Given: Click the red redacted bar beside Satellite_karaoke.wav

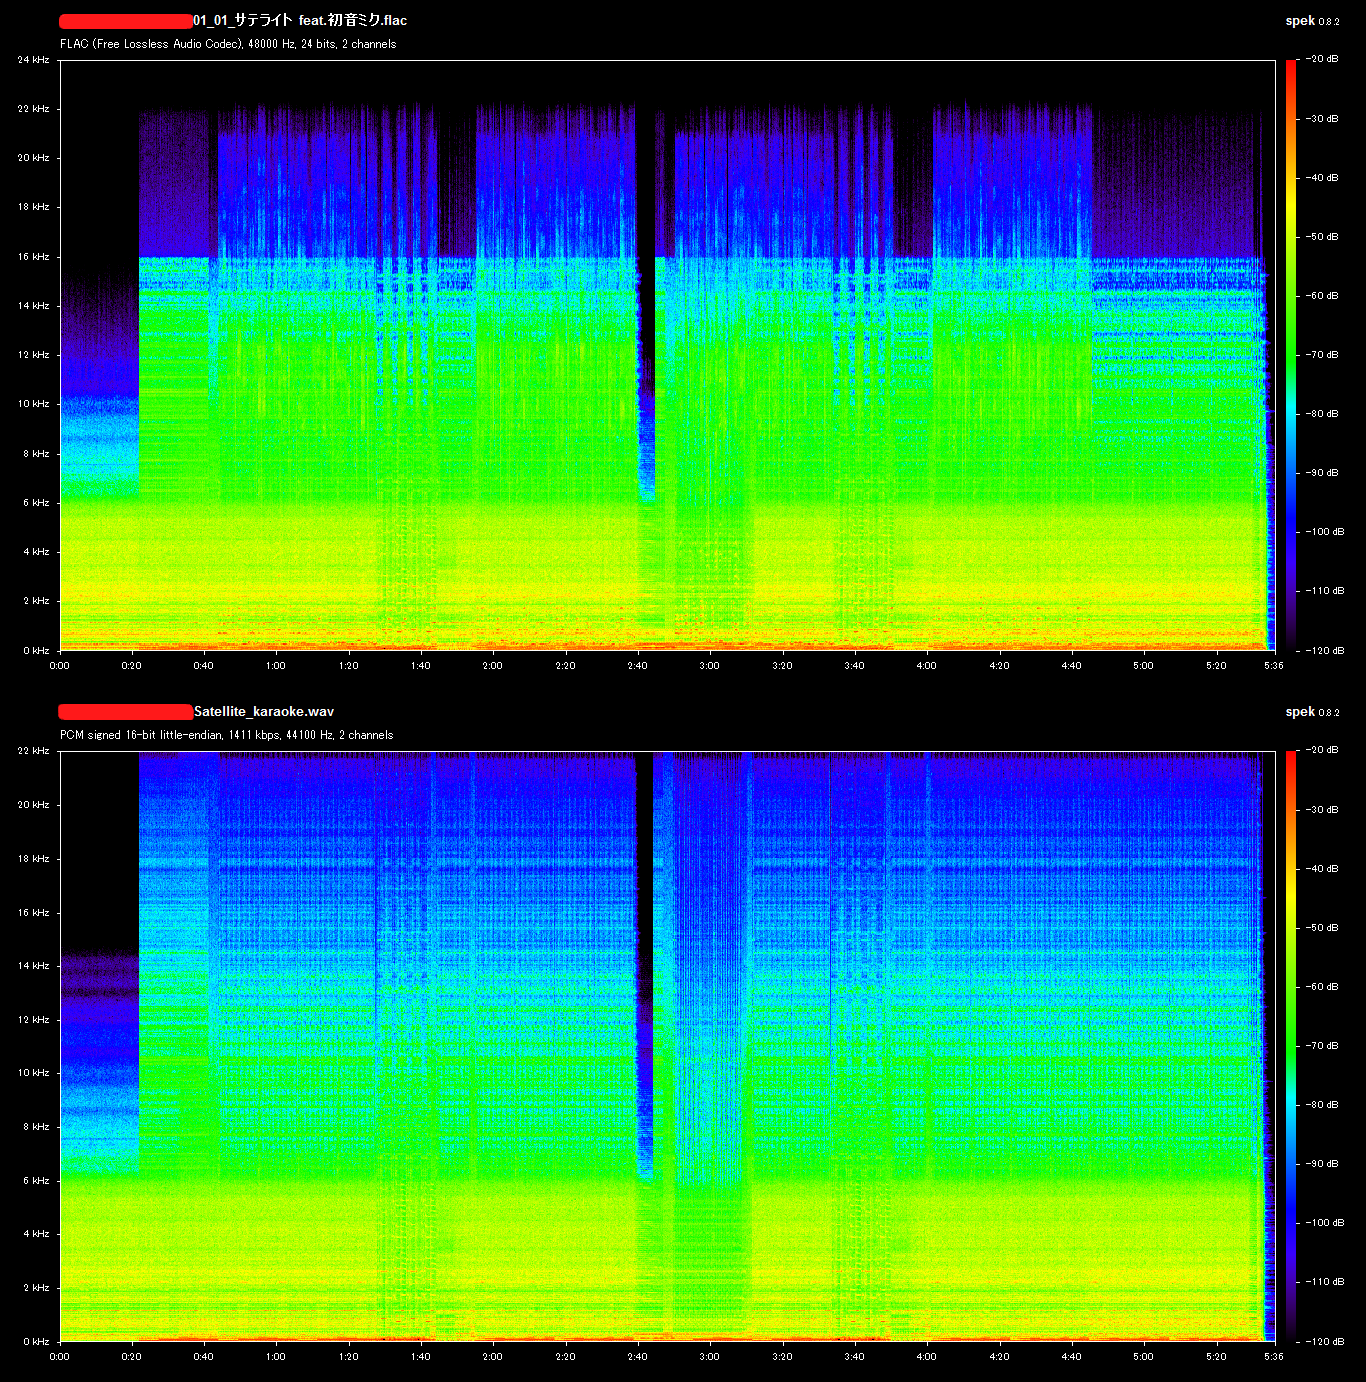Looking at the screenshot, I should point(125,712).
